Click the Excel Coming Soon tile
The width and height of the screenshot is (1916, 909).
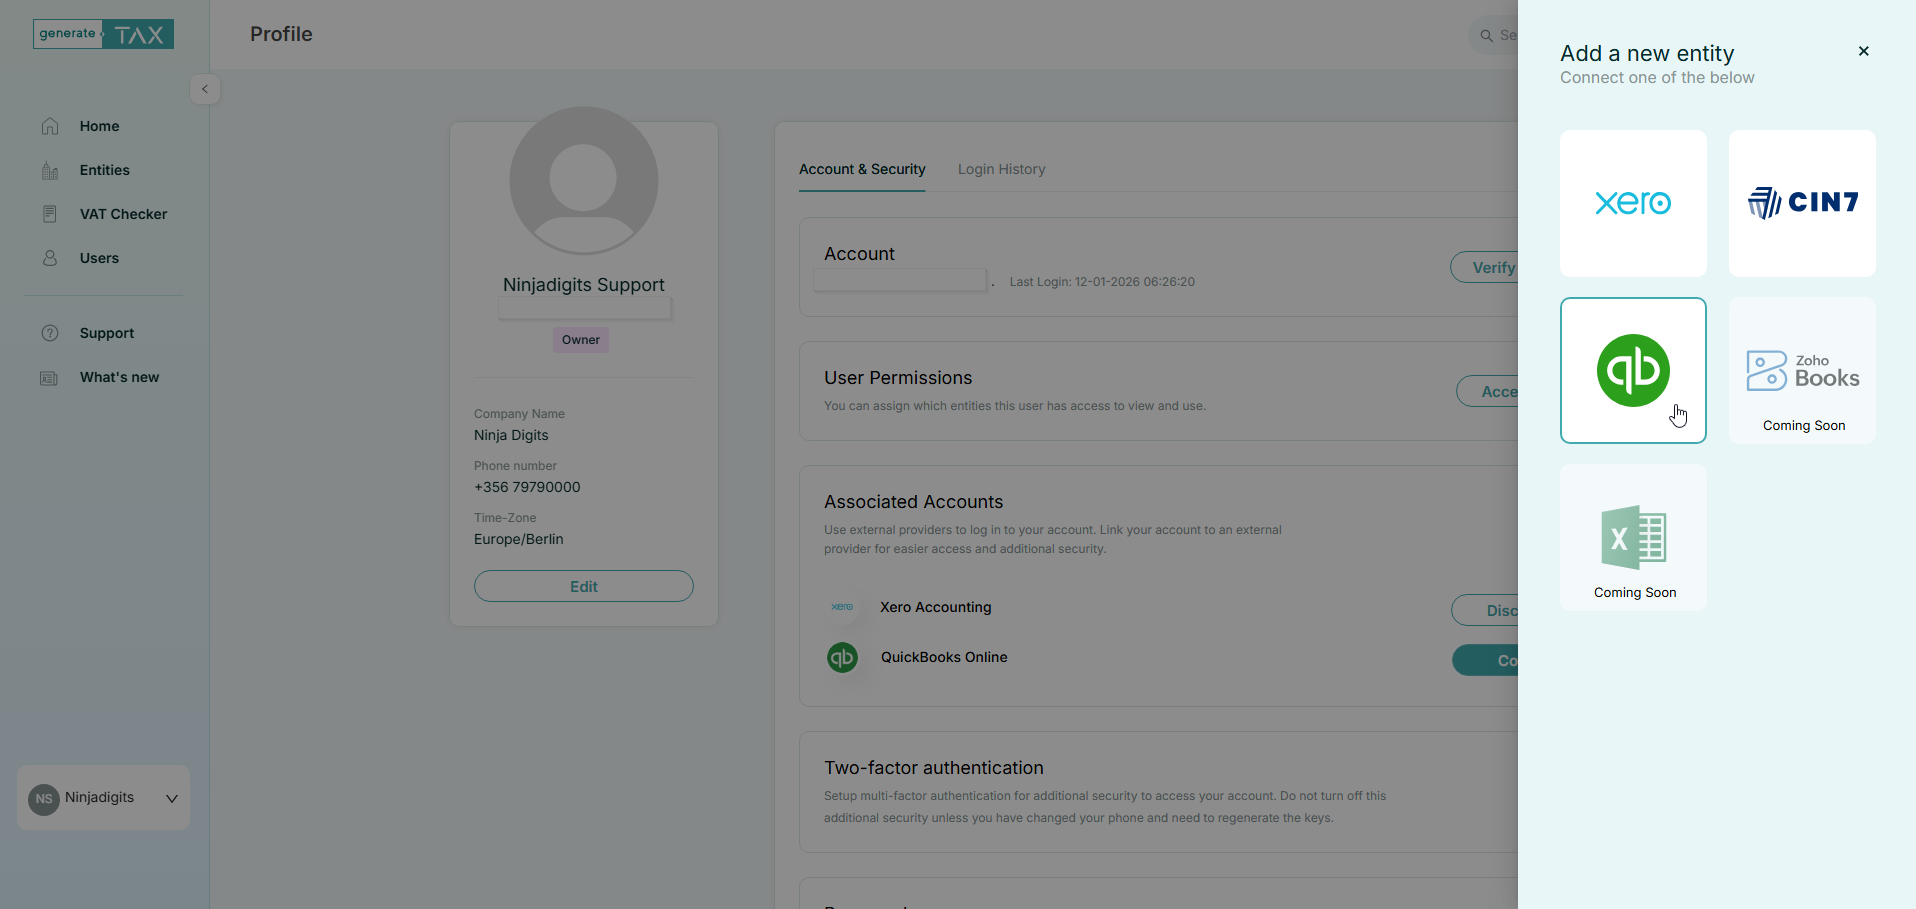[1632, 537]
